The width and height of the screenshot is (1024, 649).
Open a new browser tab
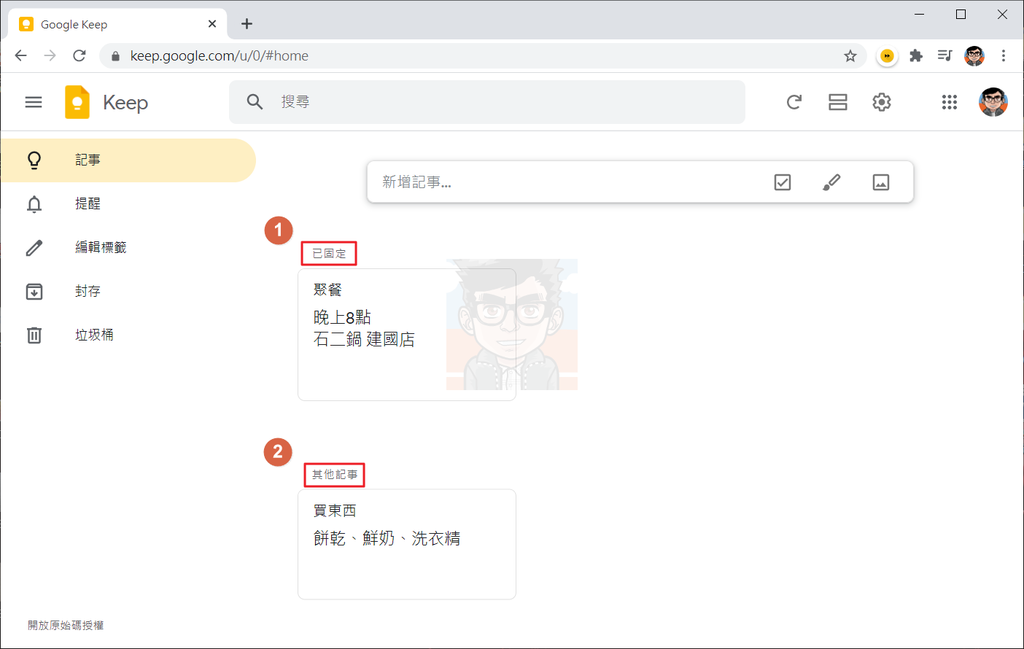[246, 24]
